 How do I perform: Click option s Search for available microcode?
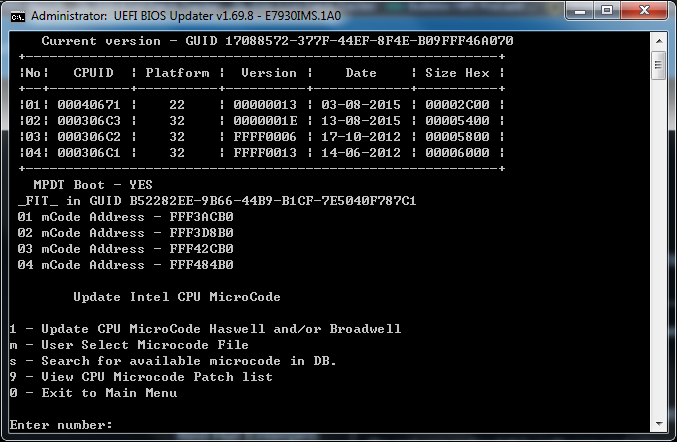coord(173,361)
